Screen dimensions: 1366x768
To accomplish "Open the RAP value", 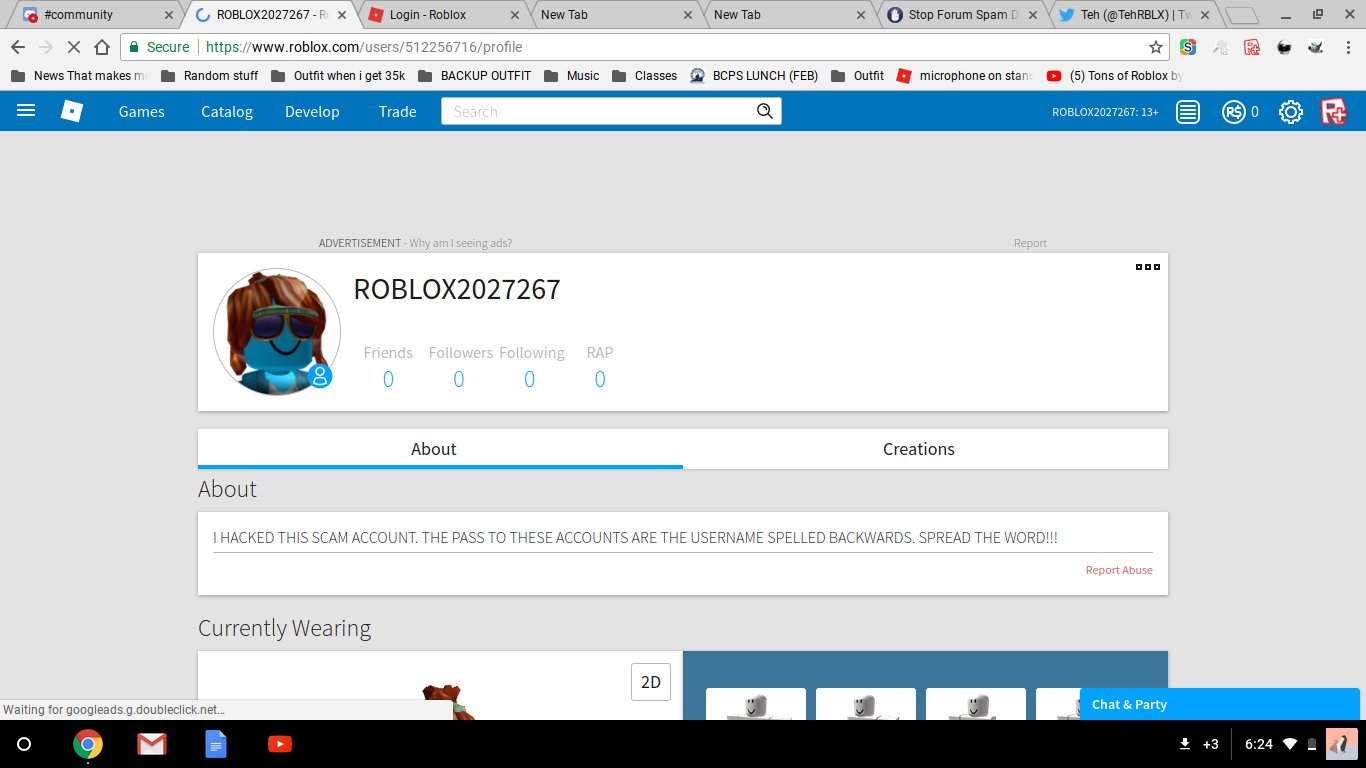I will [x=600, y=379].
